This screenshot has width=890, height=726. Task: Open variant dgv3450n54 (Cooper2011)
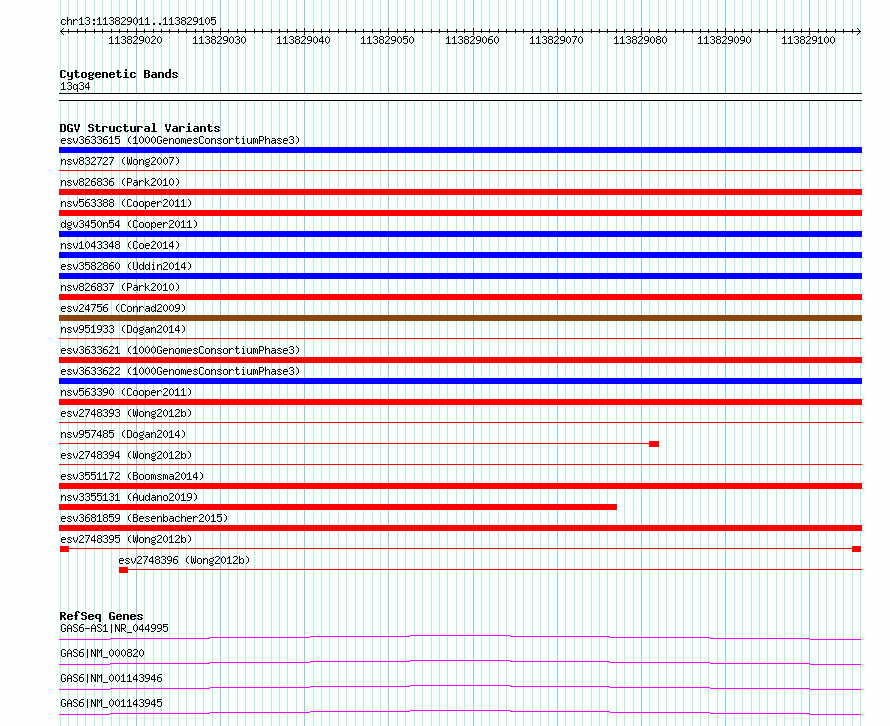tap(129, 224)
